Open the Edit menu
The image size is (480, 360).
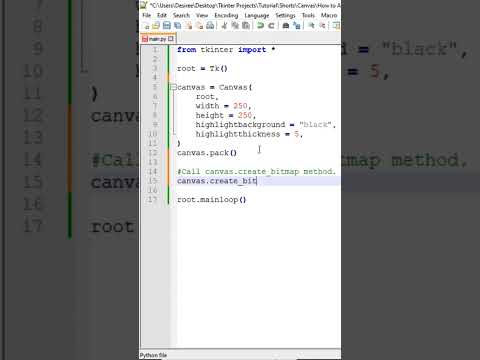(162, 15)
